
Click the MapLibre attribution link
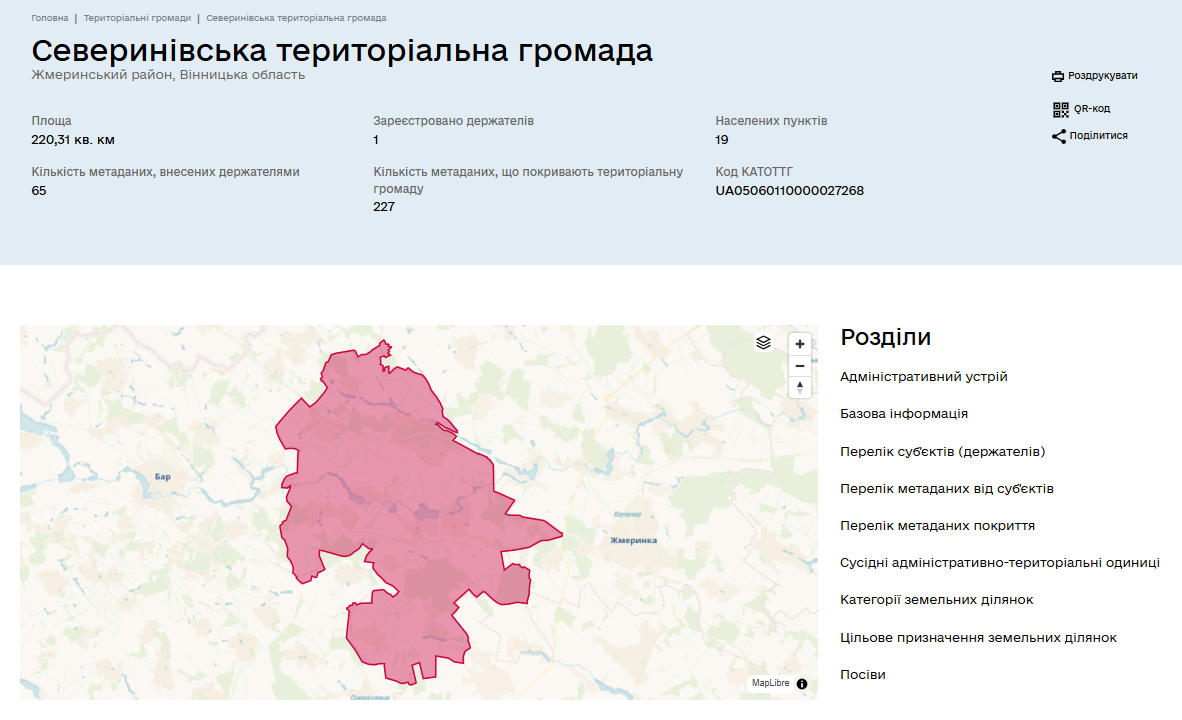click(770, 684)
